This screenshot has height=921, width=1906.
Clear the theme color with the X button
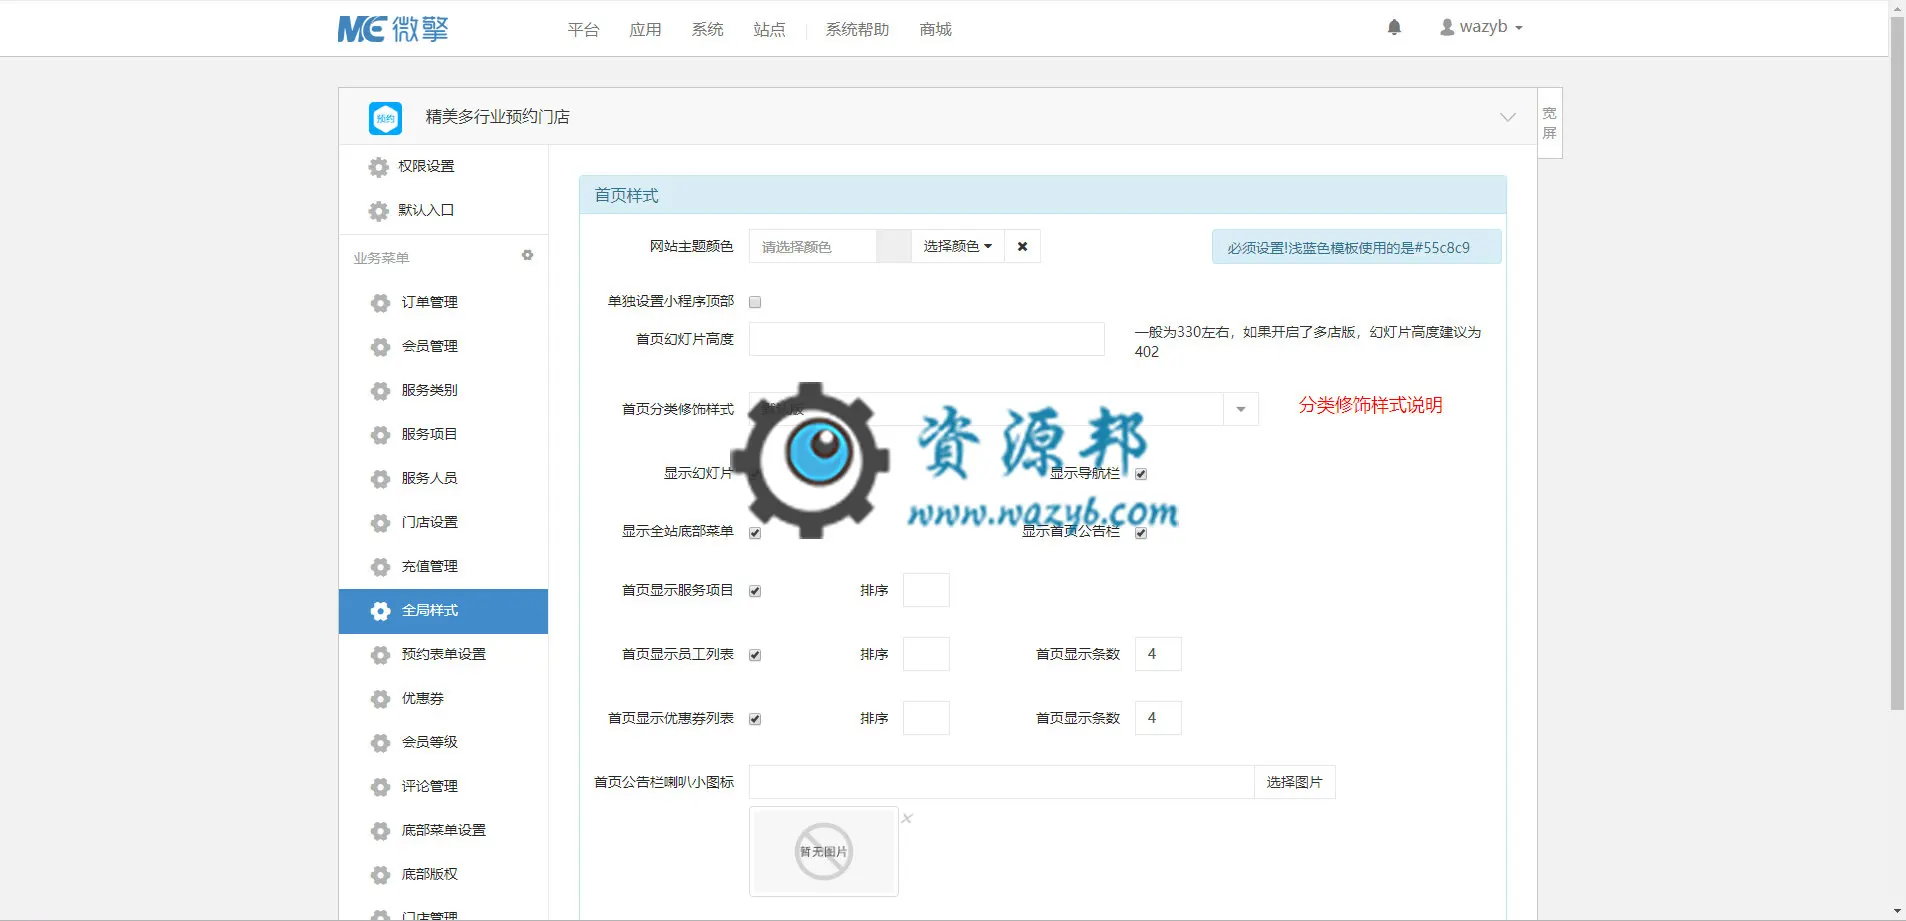point(1022,246)
